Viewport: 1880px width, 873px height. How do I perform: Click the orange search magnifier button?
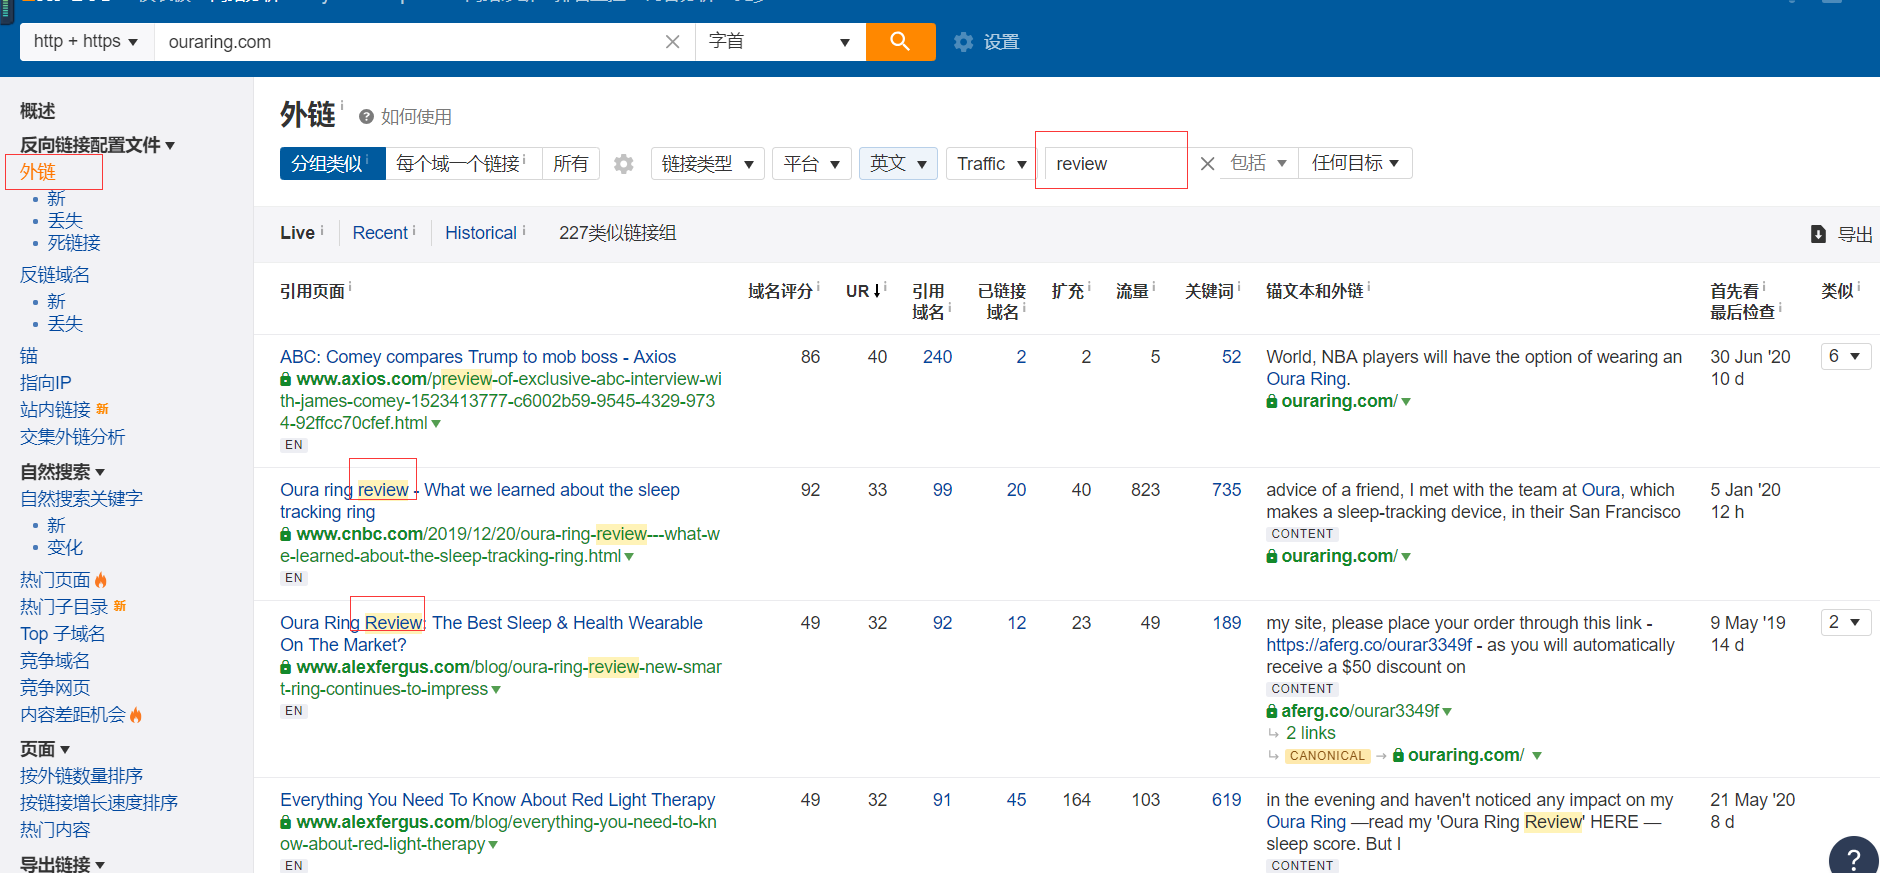(x=900, y=42)
